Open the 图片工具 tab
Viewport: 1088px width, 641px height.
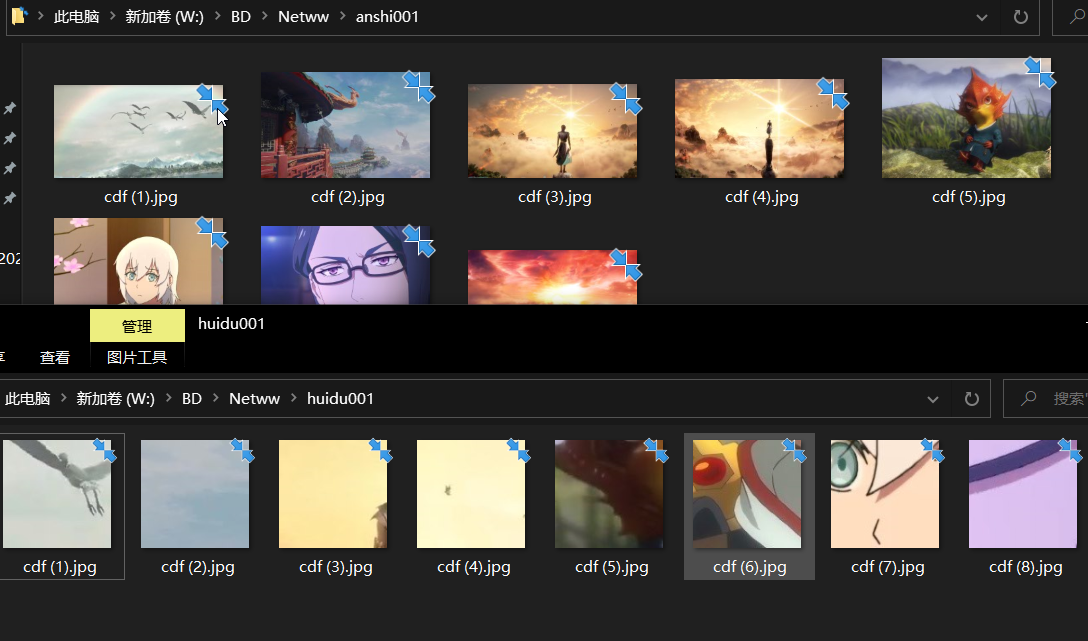[x=137, y=357]
